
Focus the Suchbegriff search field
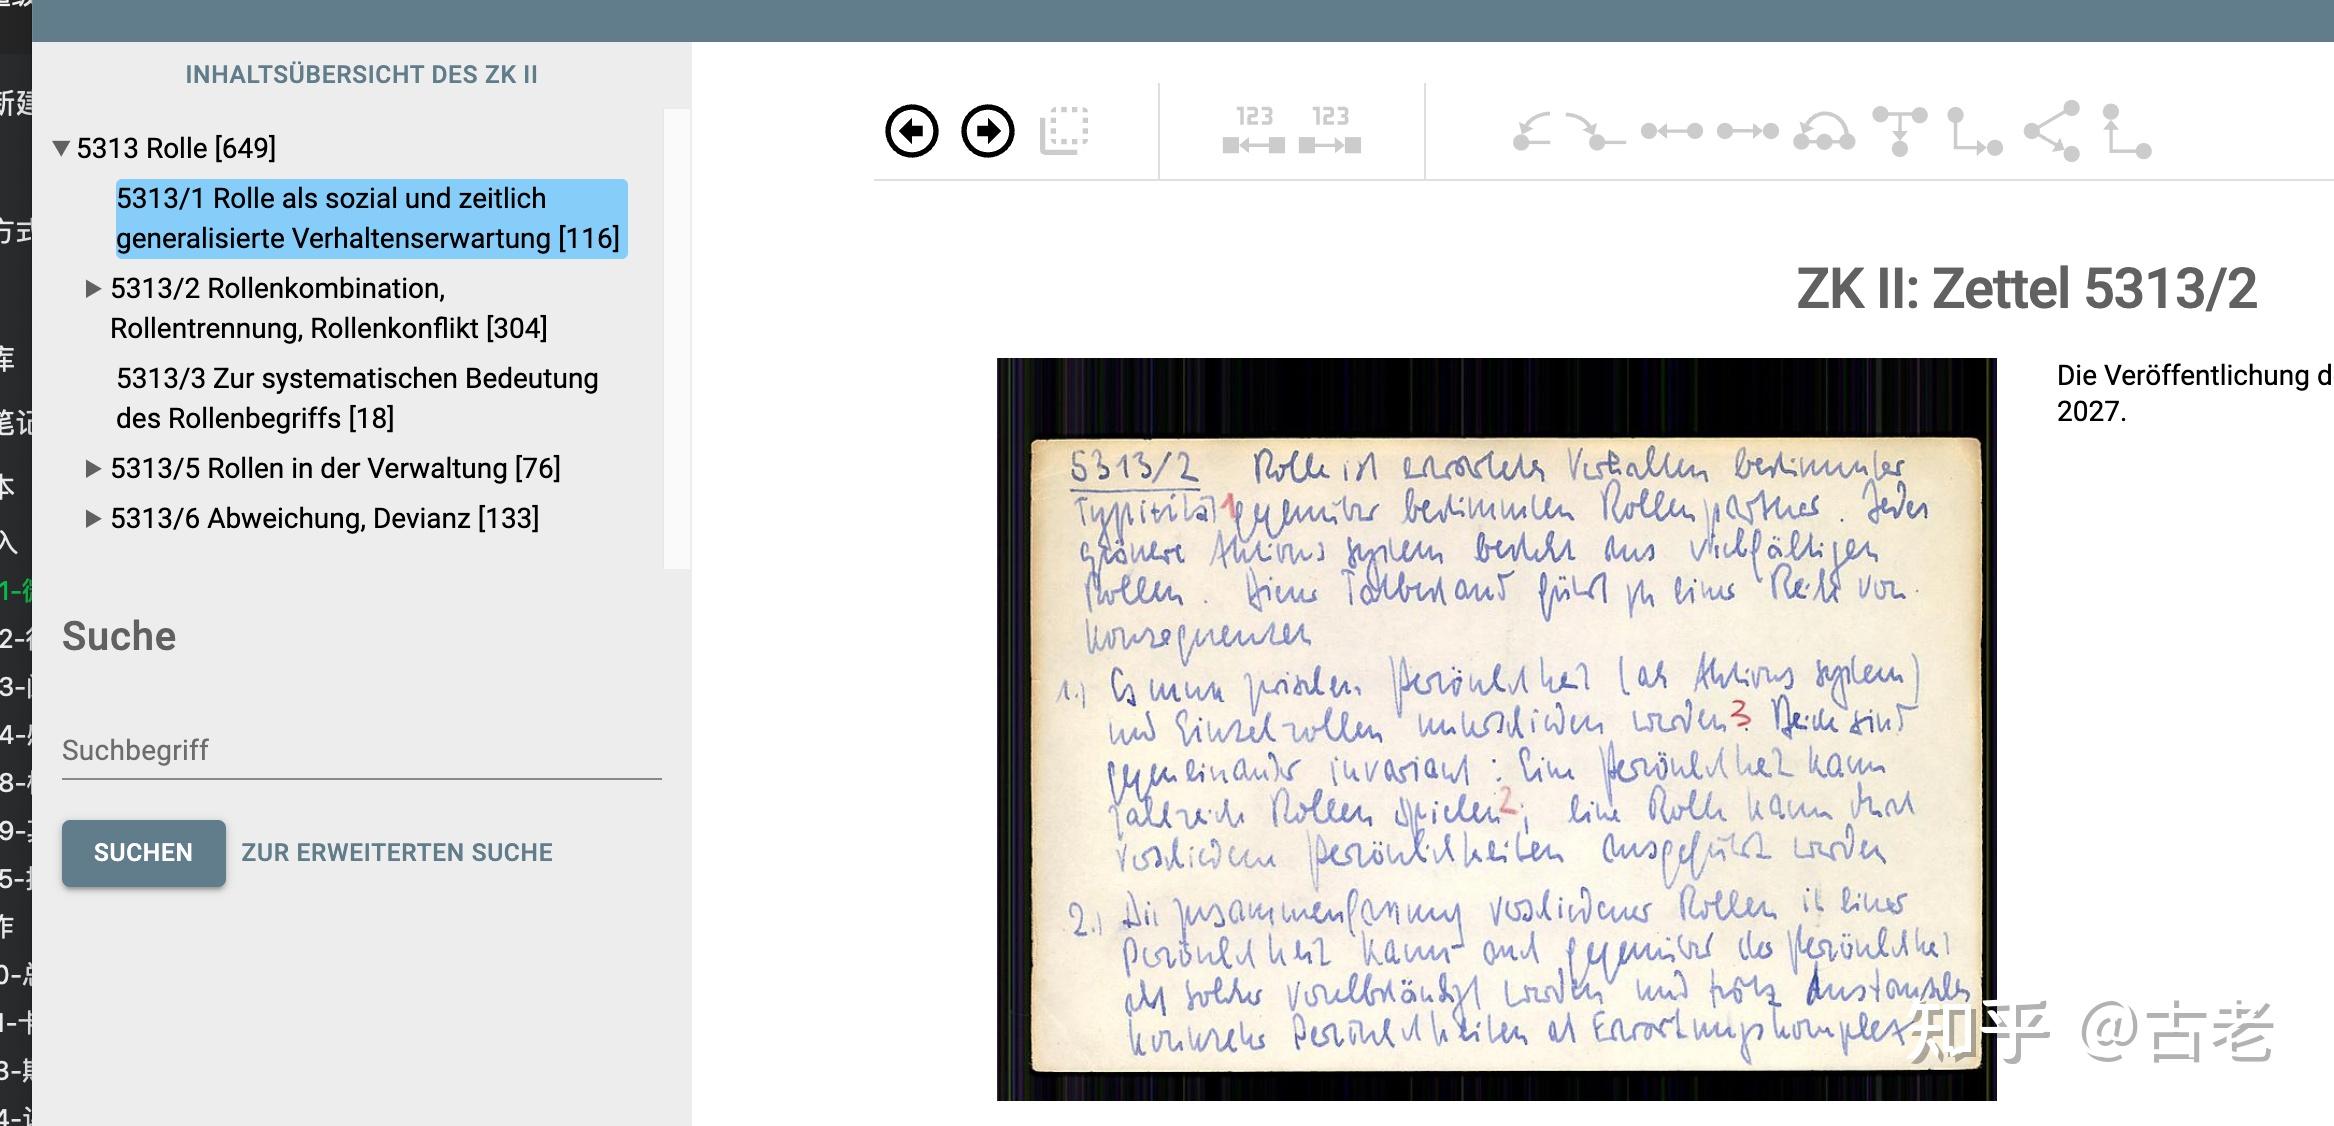coord(361,751)
